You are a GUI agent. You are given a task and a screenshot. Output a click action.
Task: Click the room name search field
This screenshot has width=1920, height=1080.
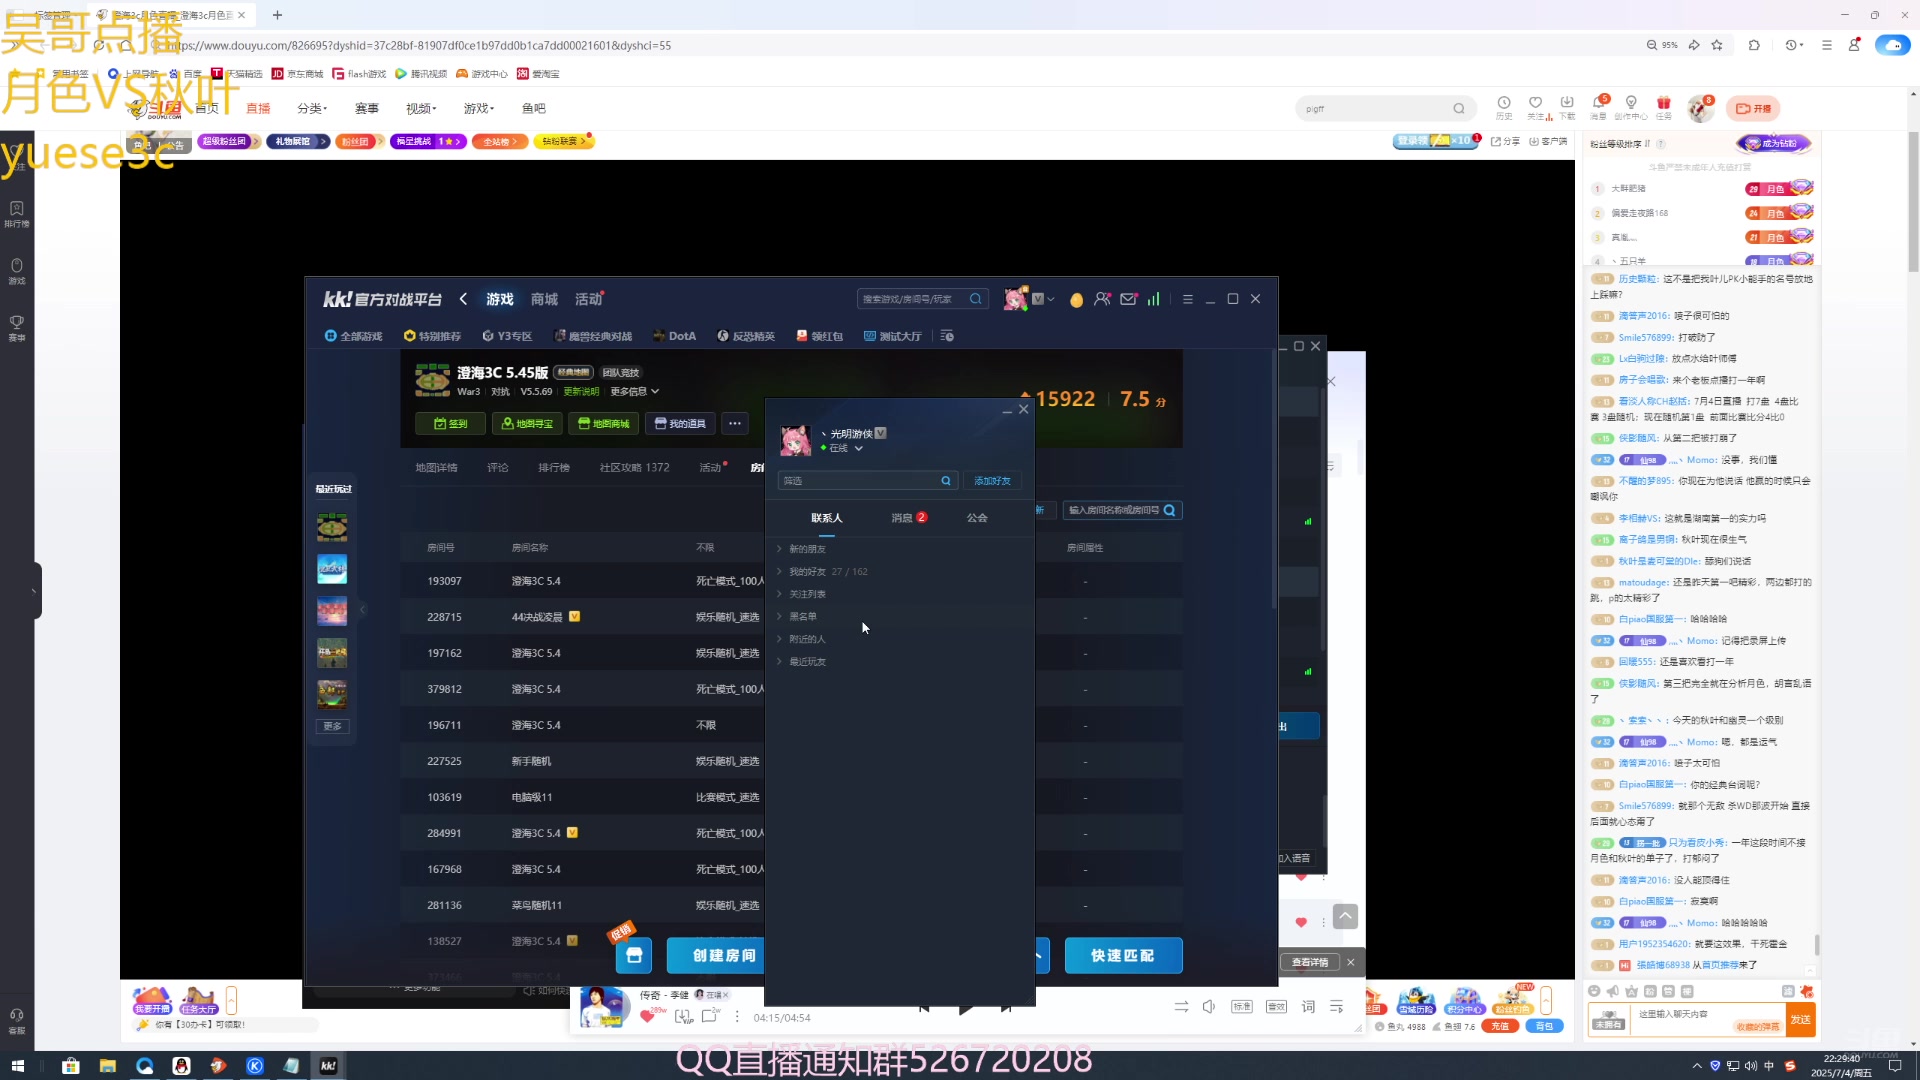(x=1122, y=511)
